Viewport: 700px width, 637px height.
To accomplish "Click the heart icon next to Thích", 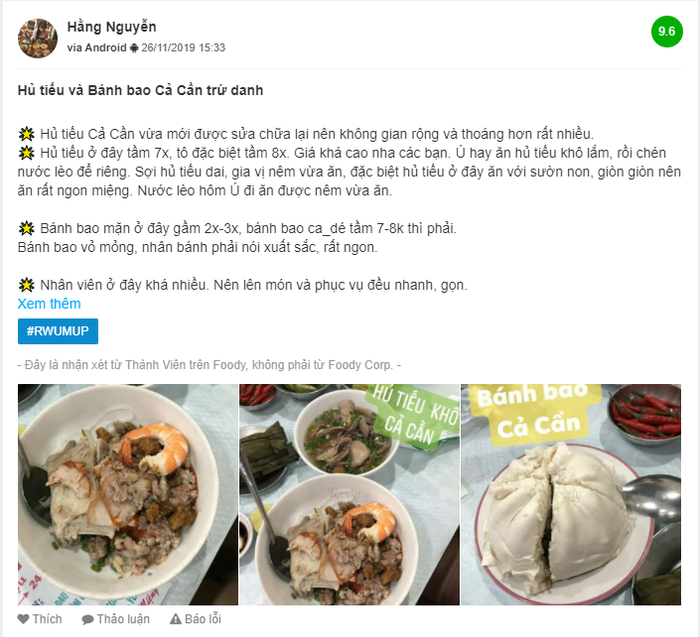I will [x=23, y=619].
